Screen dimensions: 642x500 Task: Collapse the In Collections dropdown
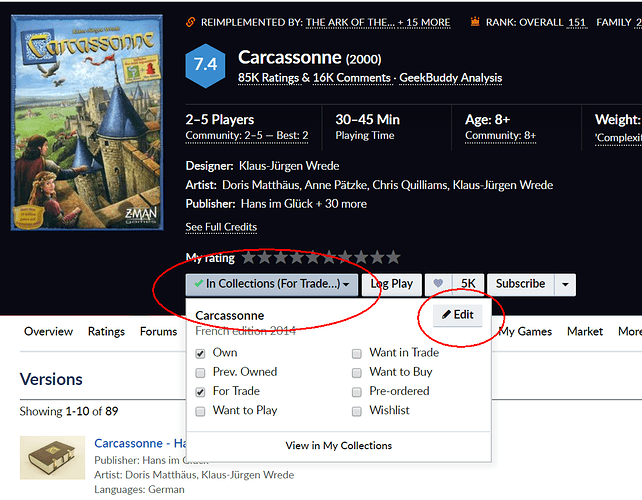pyautogui.click(x=272, y=284)
